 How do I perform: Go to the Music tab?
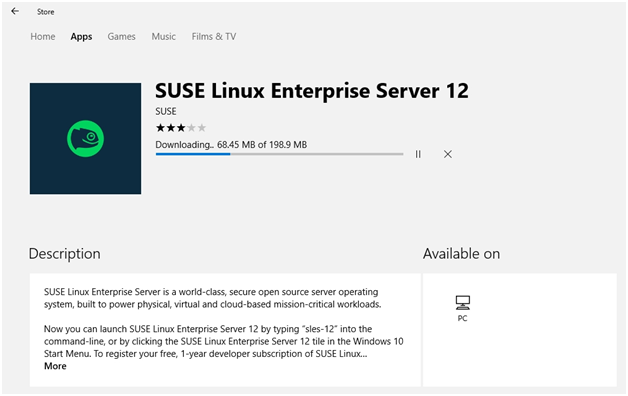[x=163, y=36]
